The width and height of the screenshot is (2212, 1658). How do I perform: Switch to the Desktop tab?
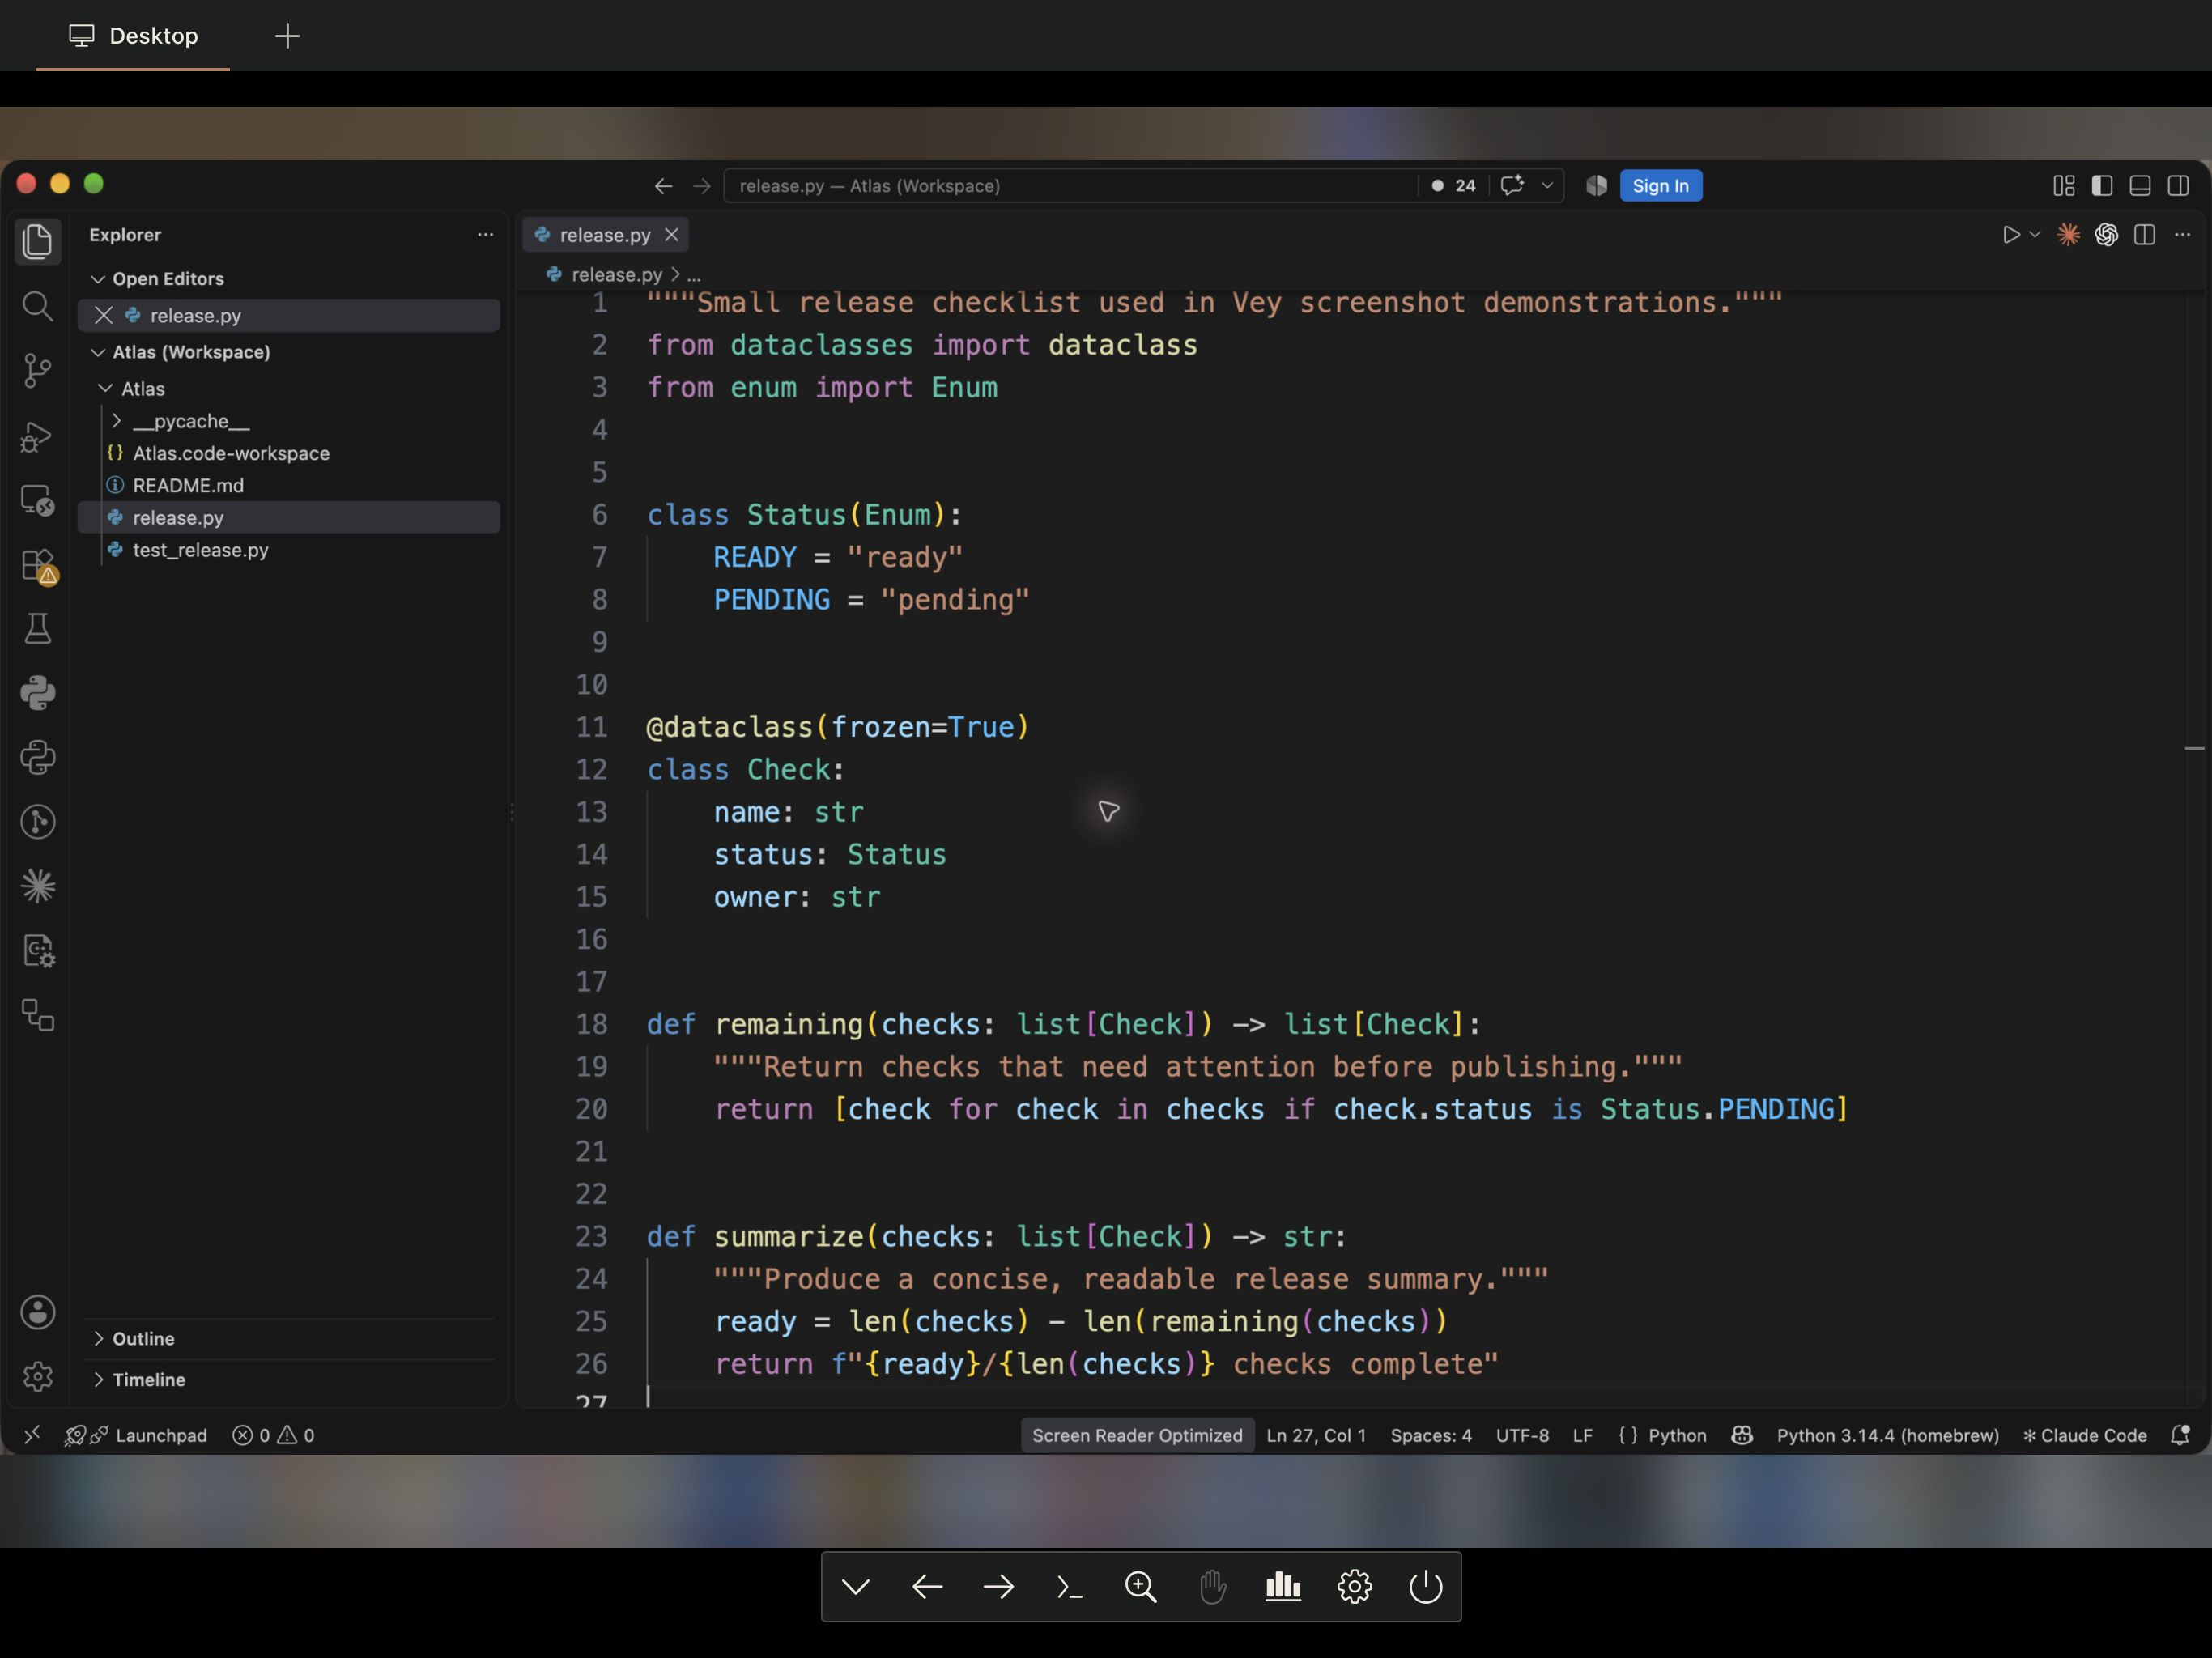(133, 36)
